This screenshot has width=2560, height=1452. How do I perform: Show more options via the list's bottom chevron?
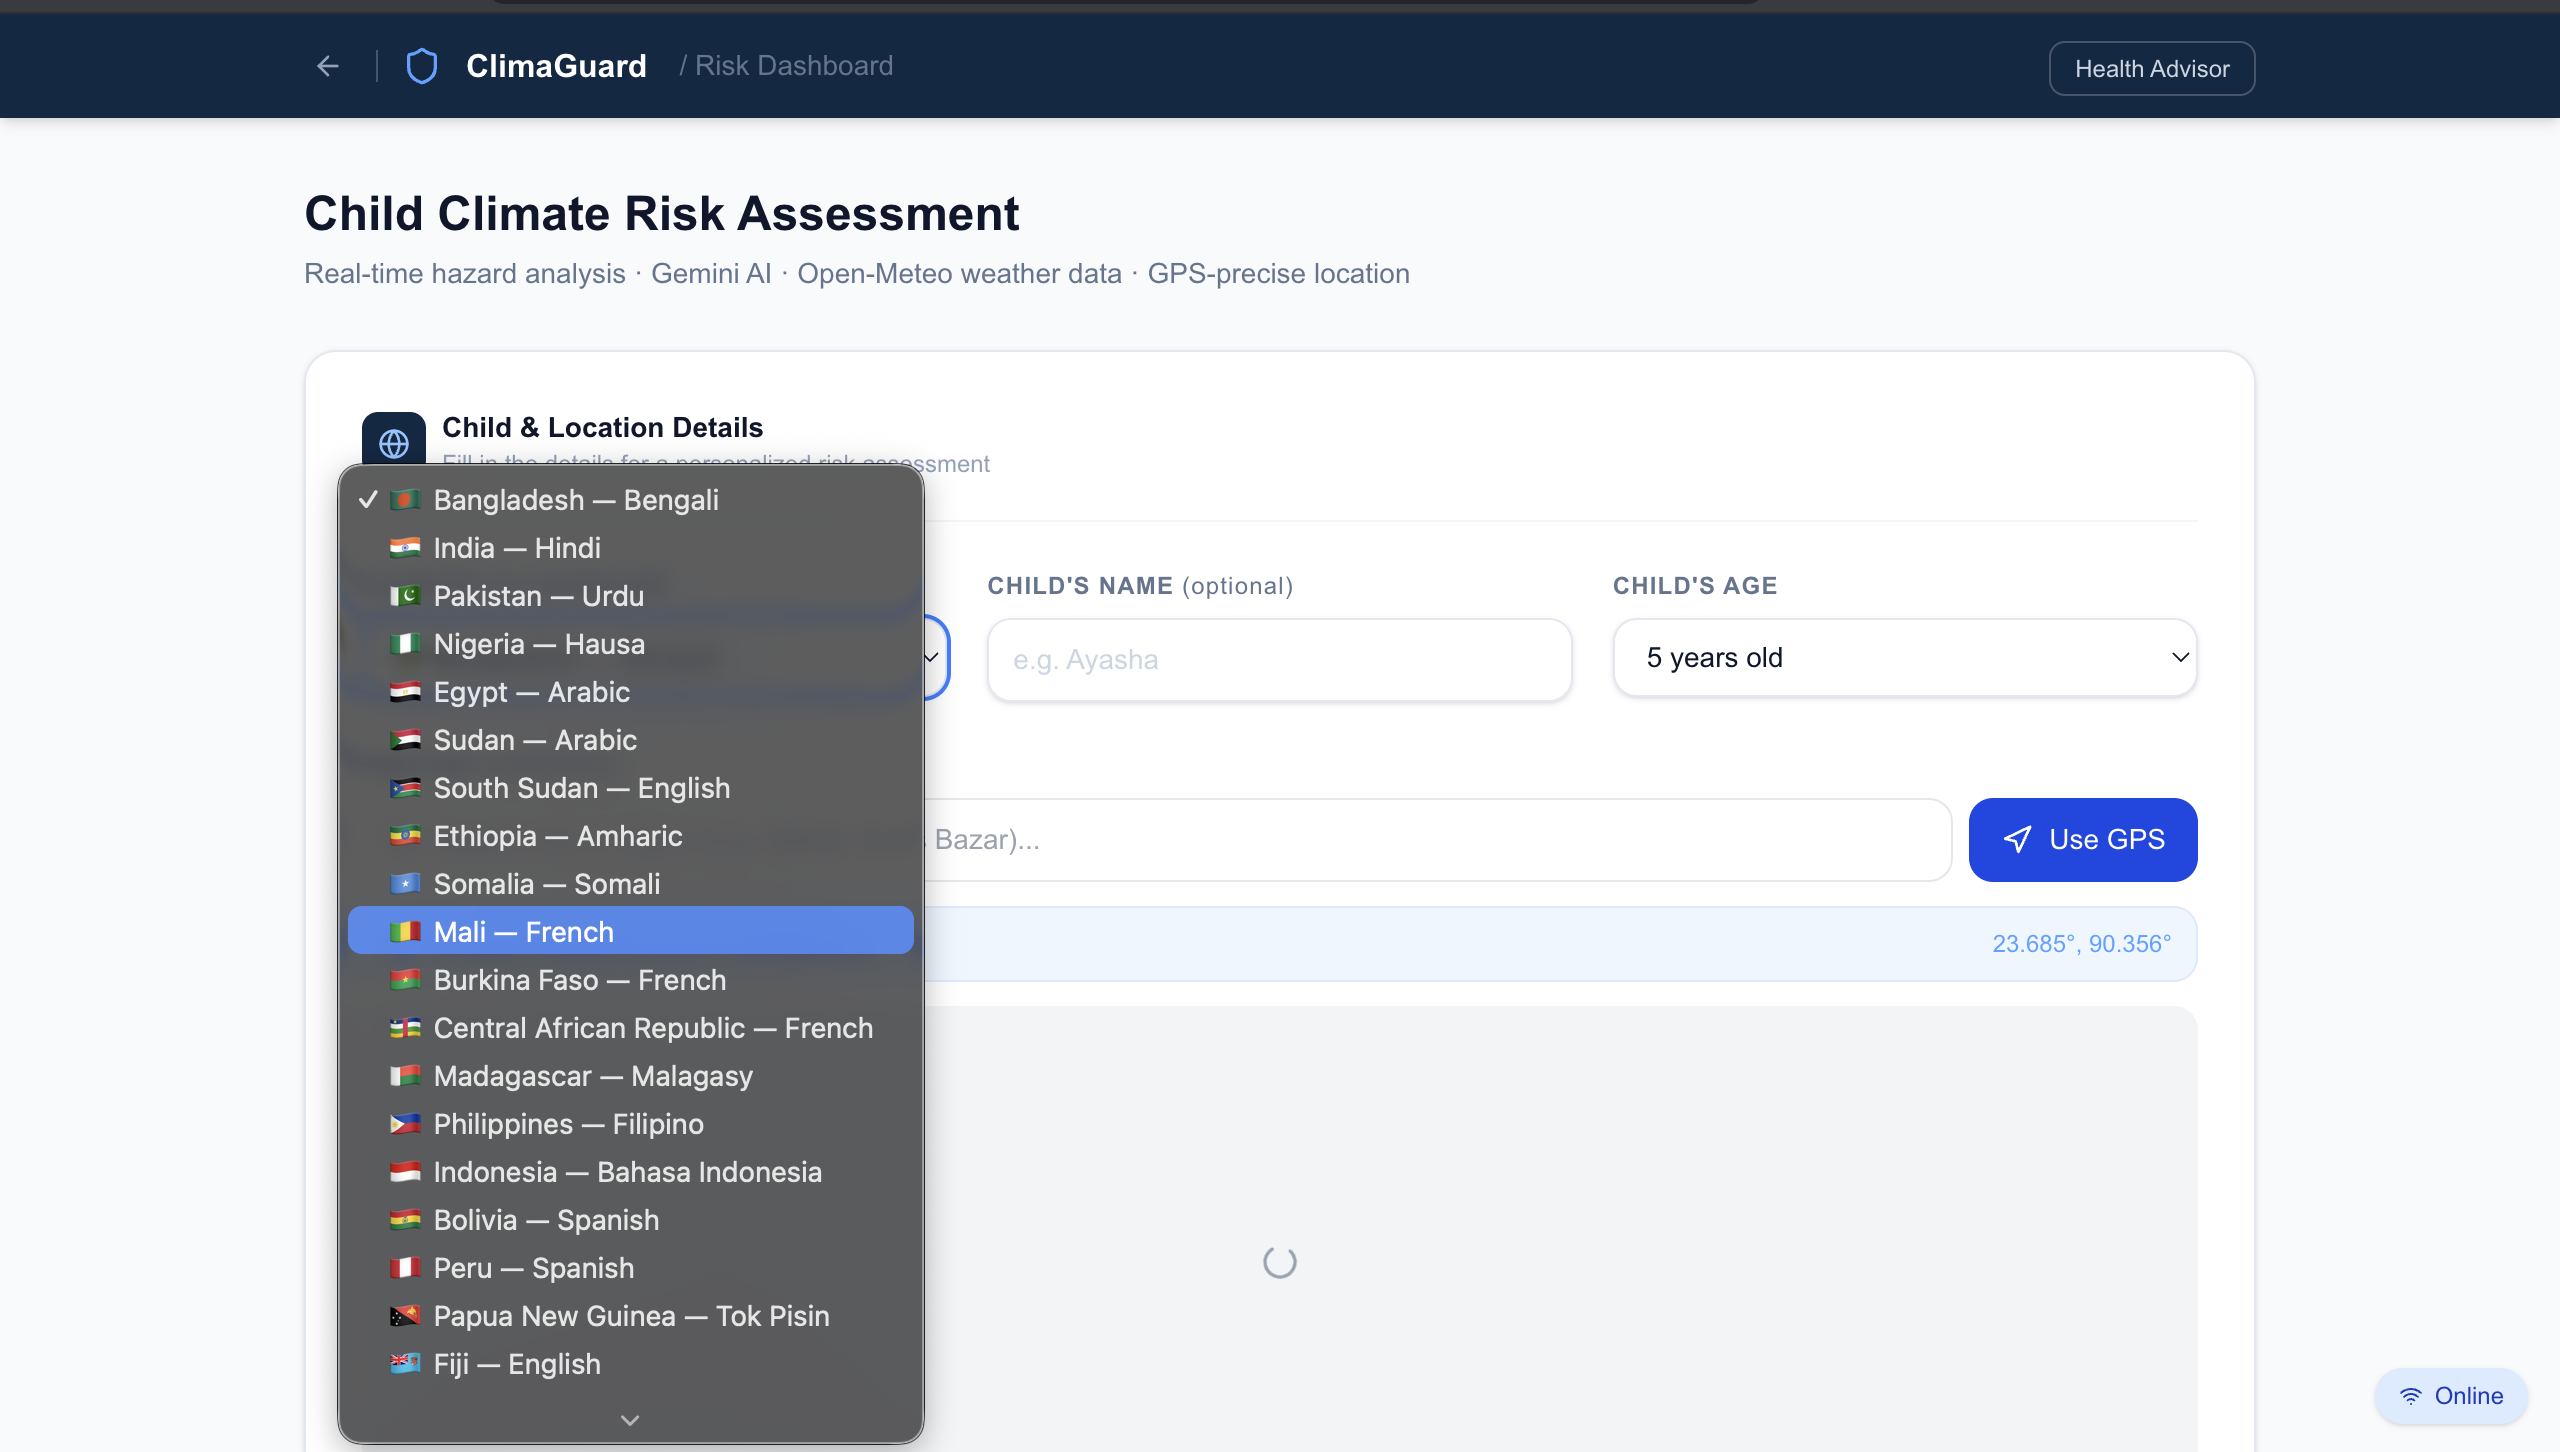click(630, 1420)
